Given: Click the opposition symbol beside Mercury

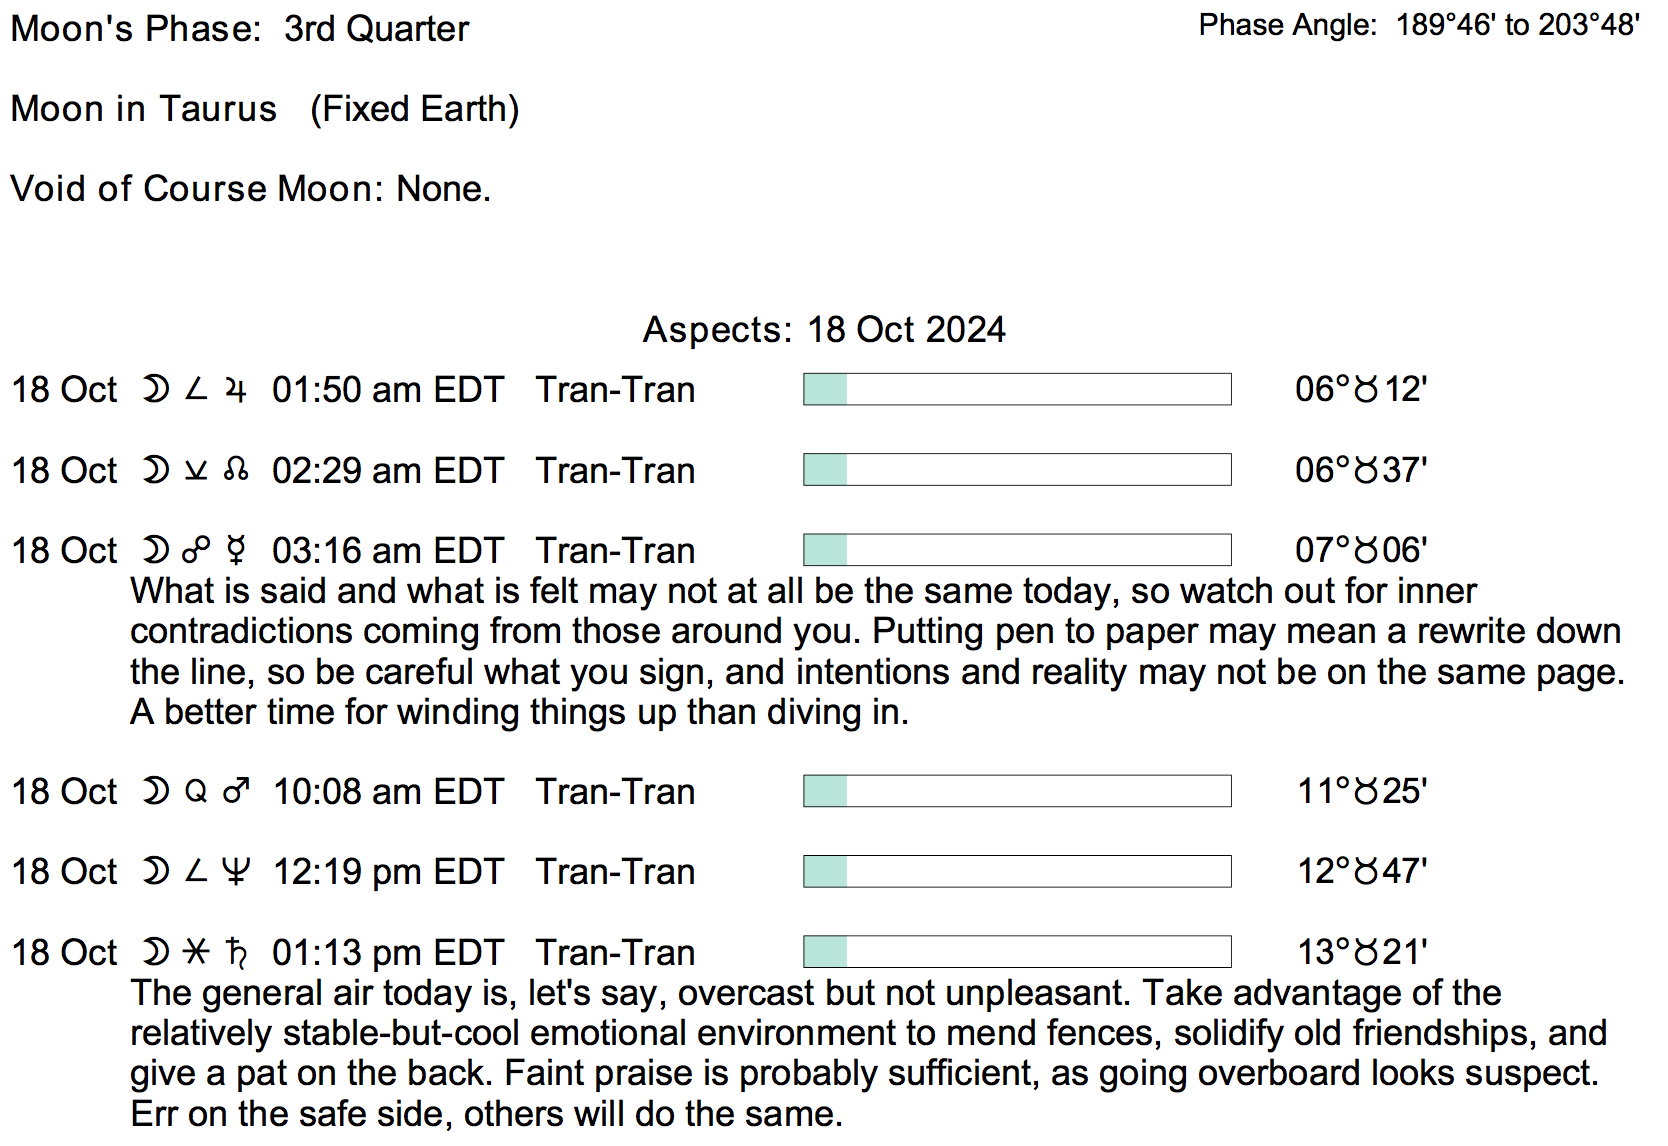Looking at the screenshot, I should [x=196, y=551].
